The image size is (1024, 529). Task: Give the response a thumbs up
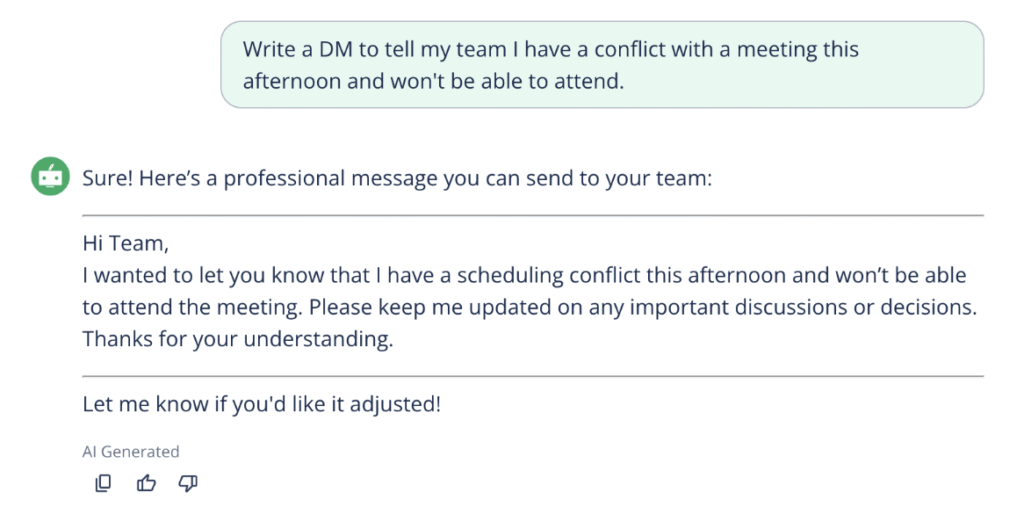pos(146,484)
